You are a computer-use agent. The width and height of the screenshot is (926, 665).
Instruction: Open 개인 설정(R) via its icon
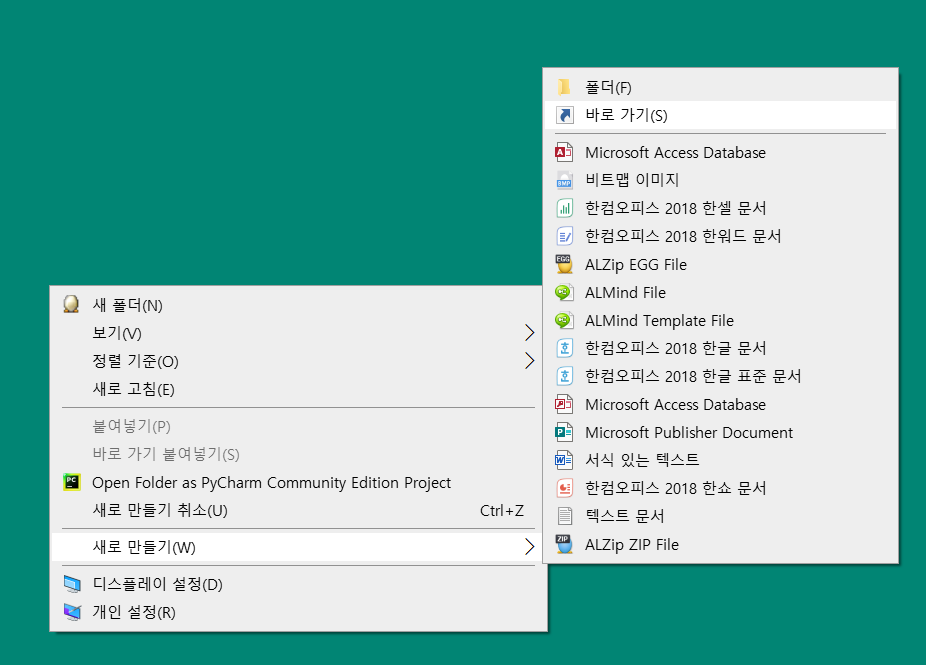[x=72, y=612]
